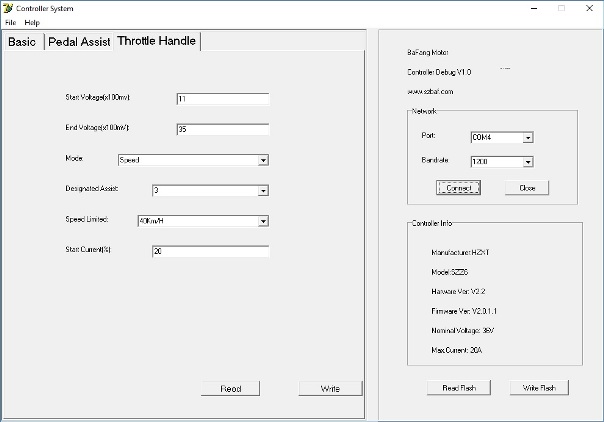Click the Close button in Network group
This screenshot has width=604, height=422.
(527, 188)
